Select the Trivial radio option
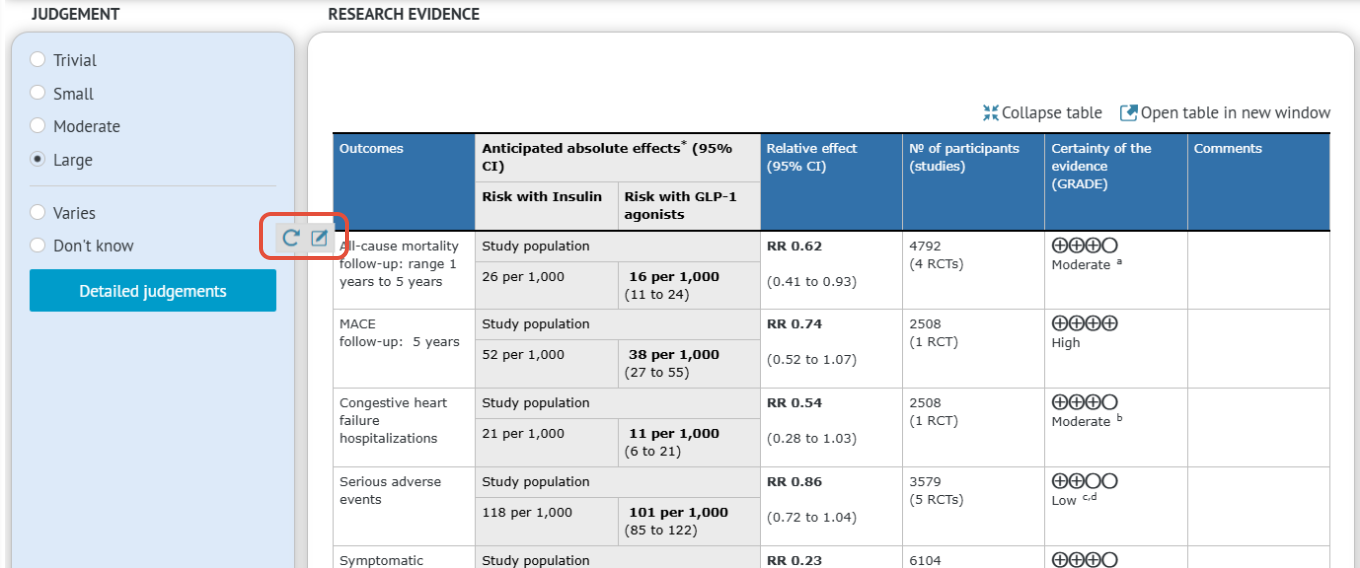 [x=38, y=60]
